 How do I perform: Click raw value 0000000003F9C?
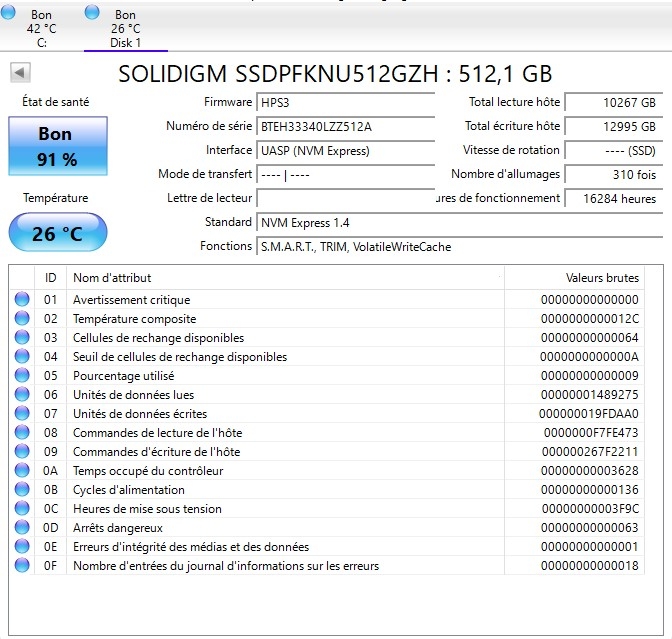tap(591, 509)
